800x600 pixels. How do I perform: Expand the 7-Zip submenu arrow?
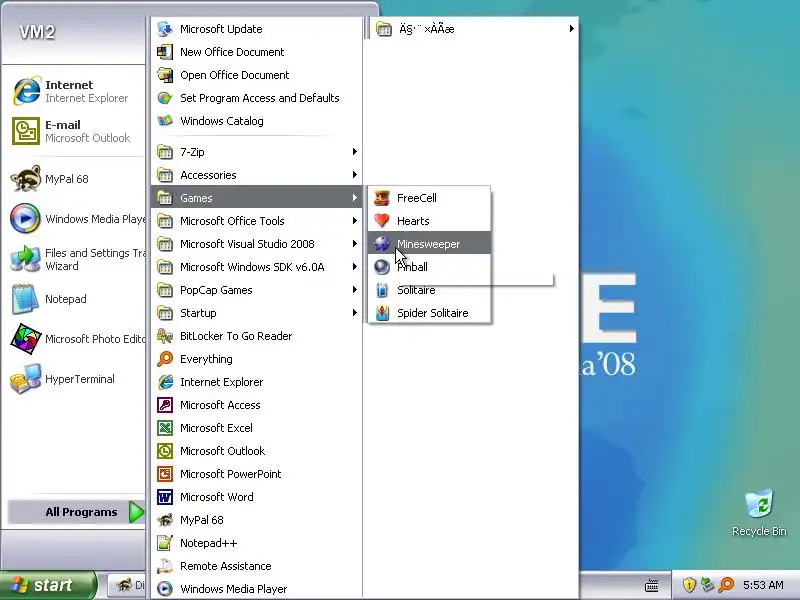pyautogui.click(x=354, y=152)
